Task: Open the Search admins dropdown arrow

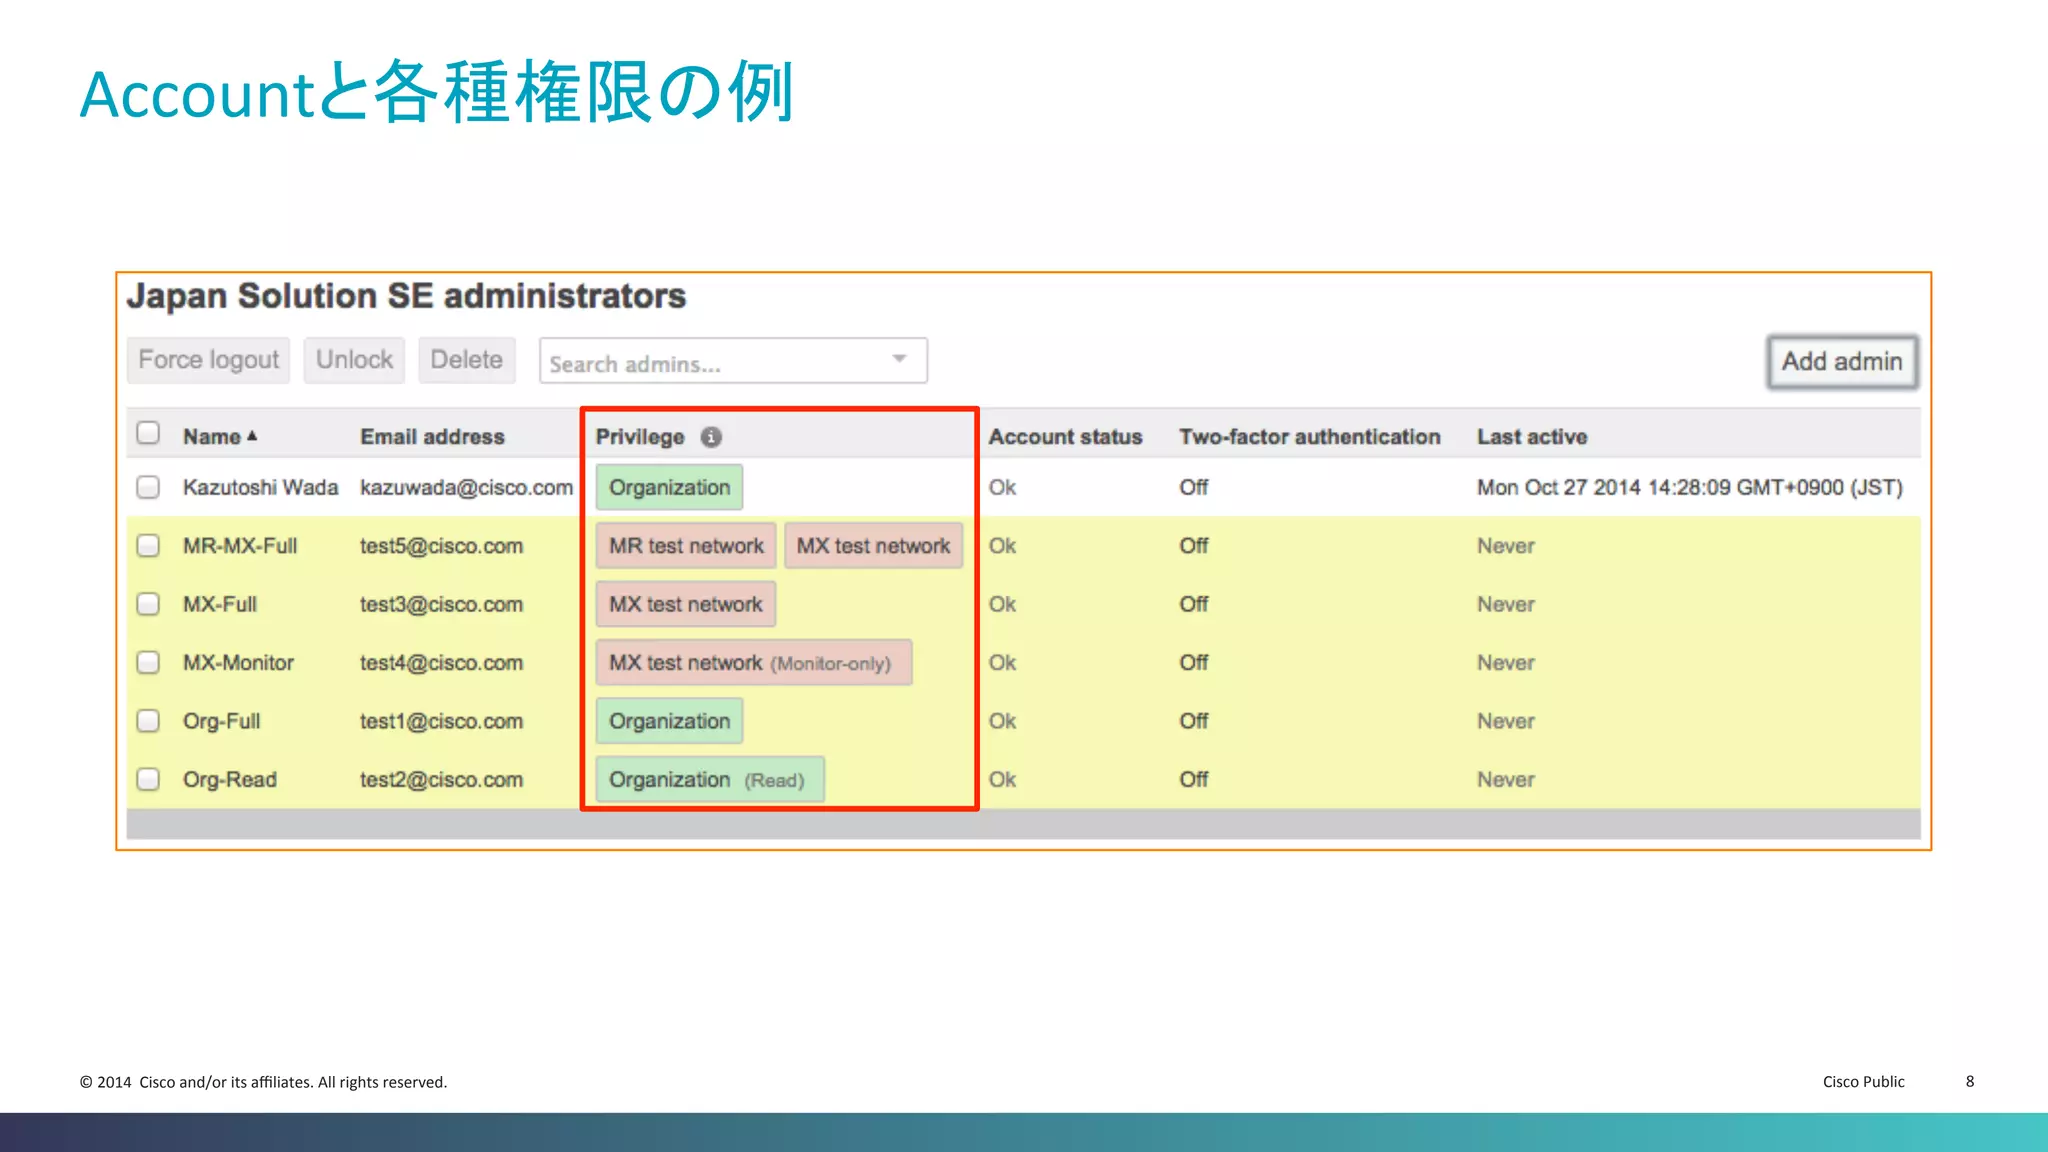Action: tap(899, 359)
